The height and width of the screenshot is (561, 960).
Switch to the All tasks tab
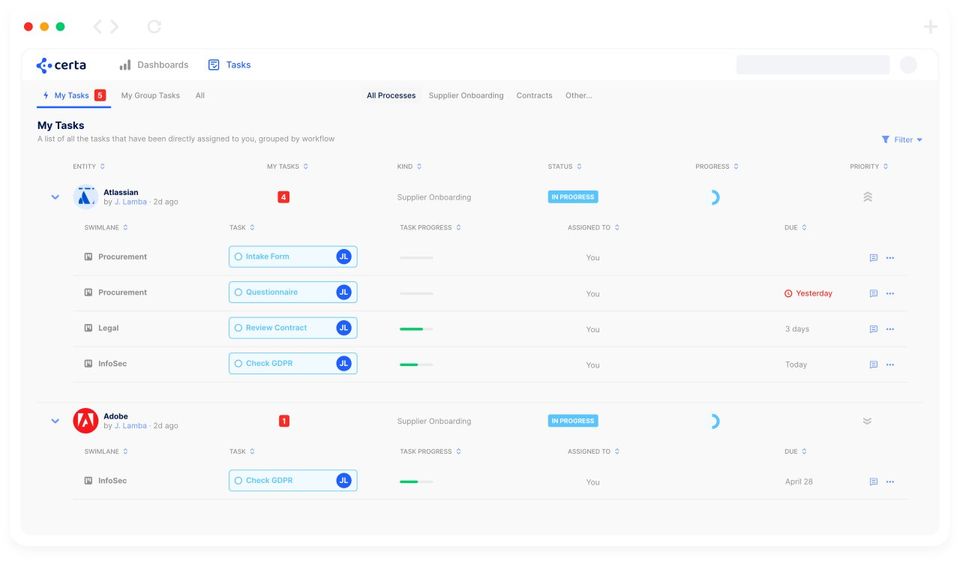coord(200,96)
